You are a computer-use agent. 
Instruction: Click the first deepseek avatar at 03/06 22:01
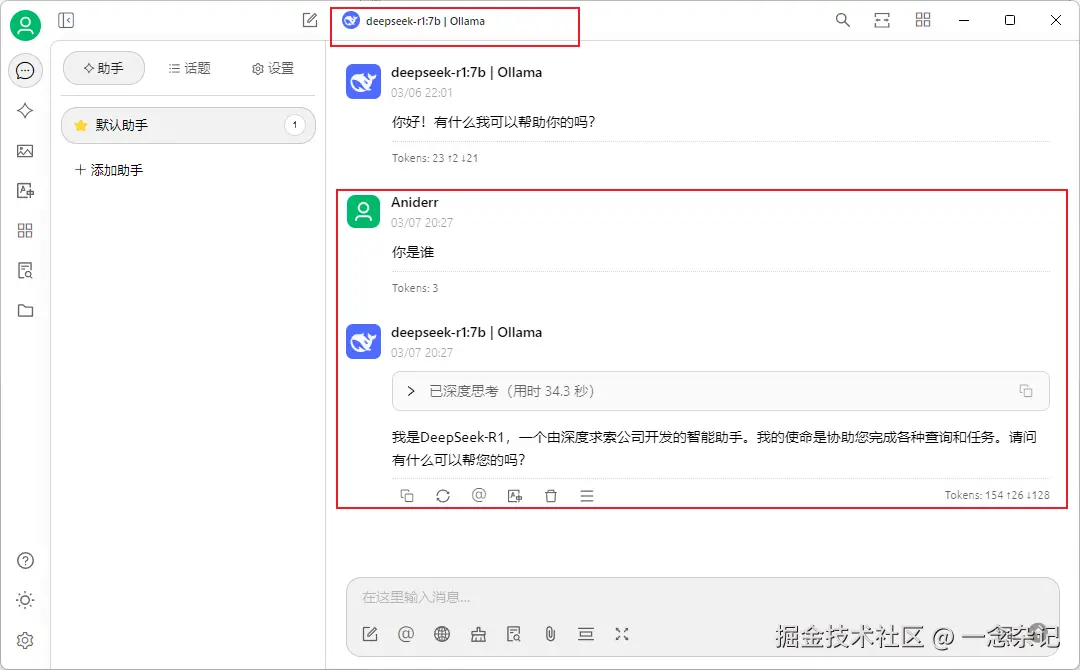pyautogui.click(x=363, y=81)
